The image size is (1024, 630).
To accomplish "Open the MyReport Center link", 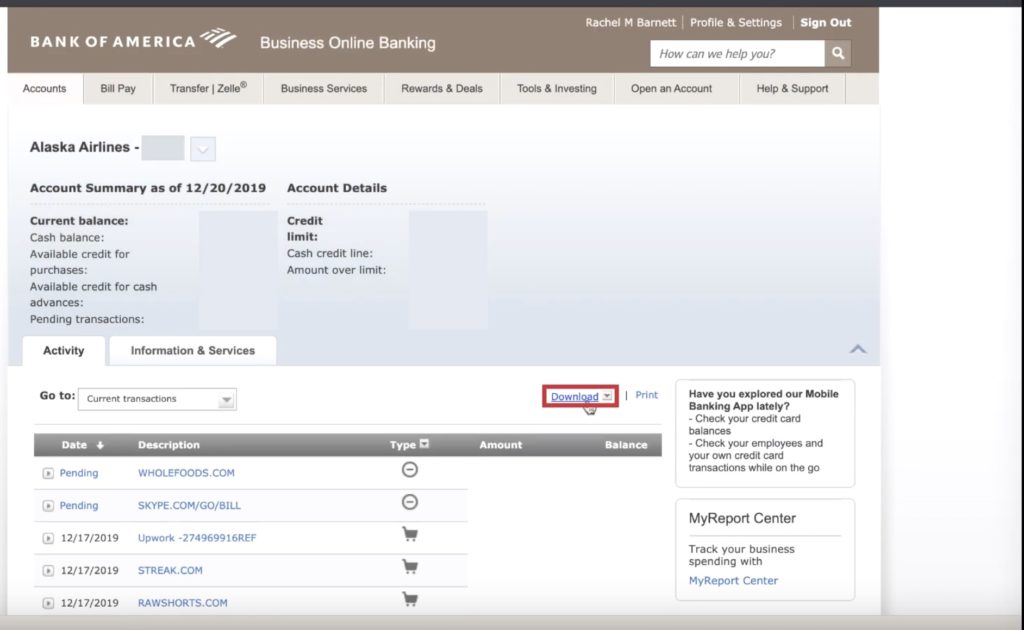I will pos(733,580).
